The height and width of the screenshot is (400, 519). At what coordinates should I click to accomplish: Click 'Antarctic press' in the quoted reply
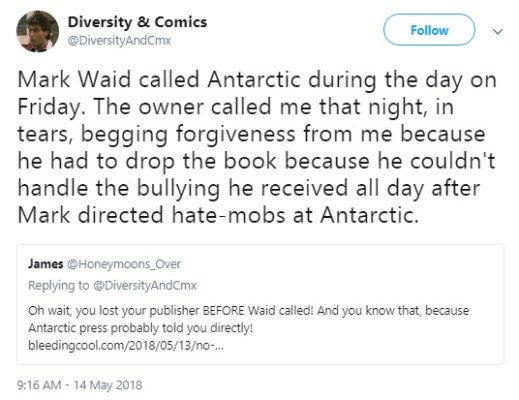(x=68, y=328)
